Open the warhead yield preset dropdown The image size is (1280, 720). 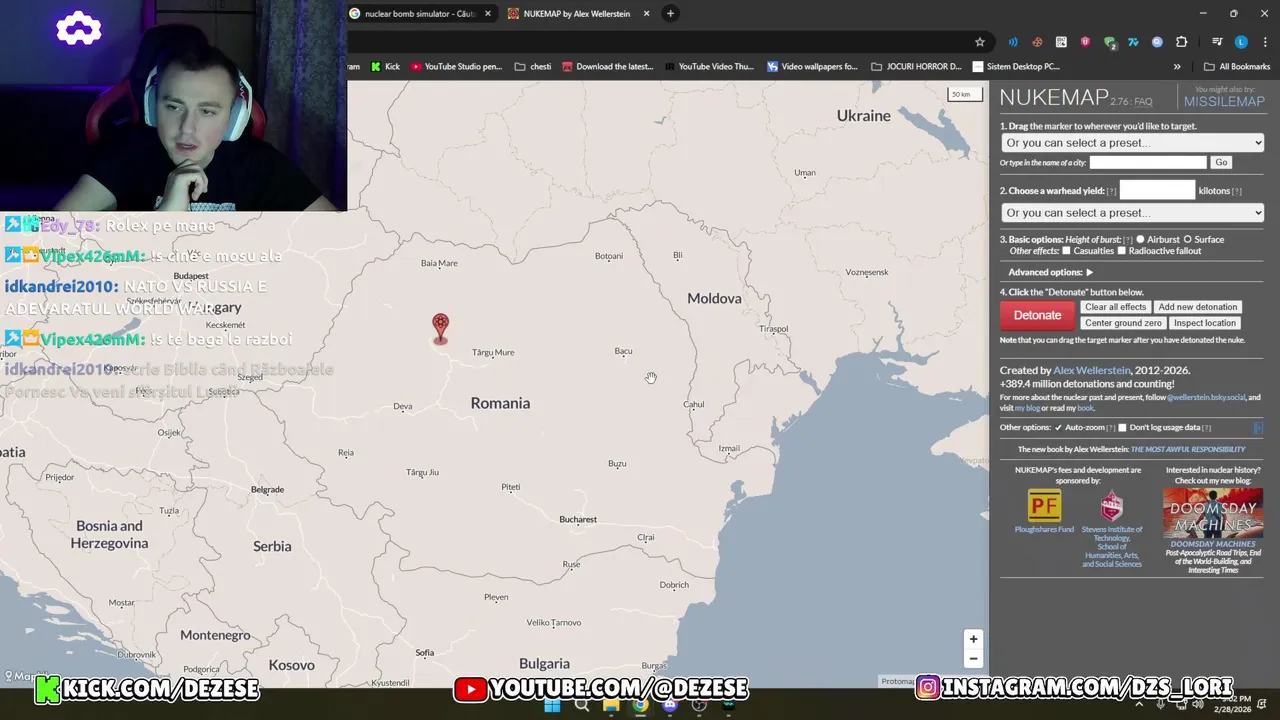pos(1132,213)
